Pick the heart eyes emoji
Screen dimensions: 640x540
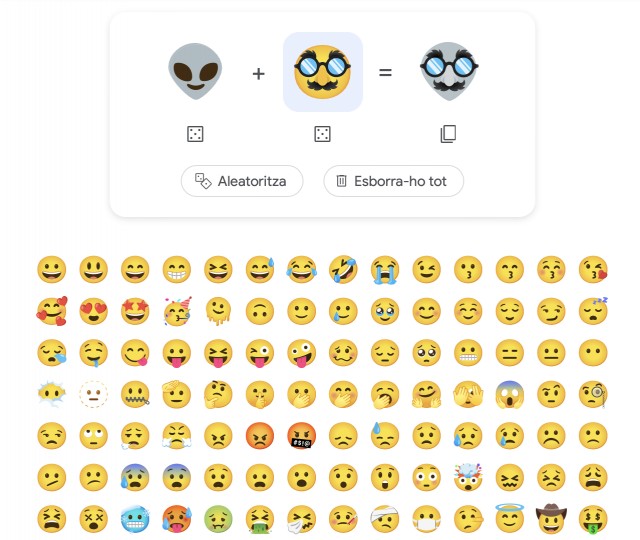[x=93, y=311]
